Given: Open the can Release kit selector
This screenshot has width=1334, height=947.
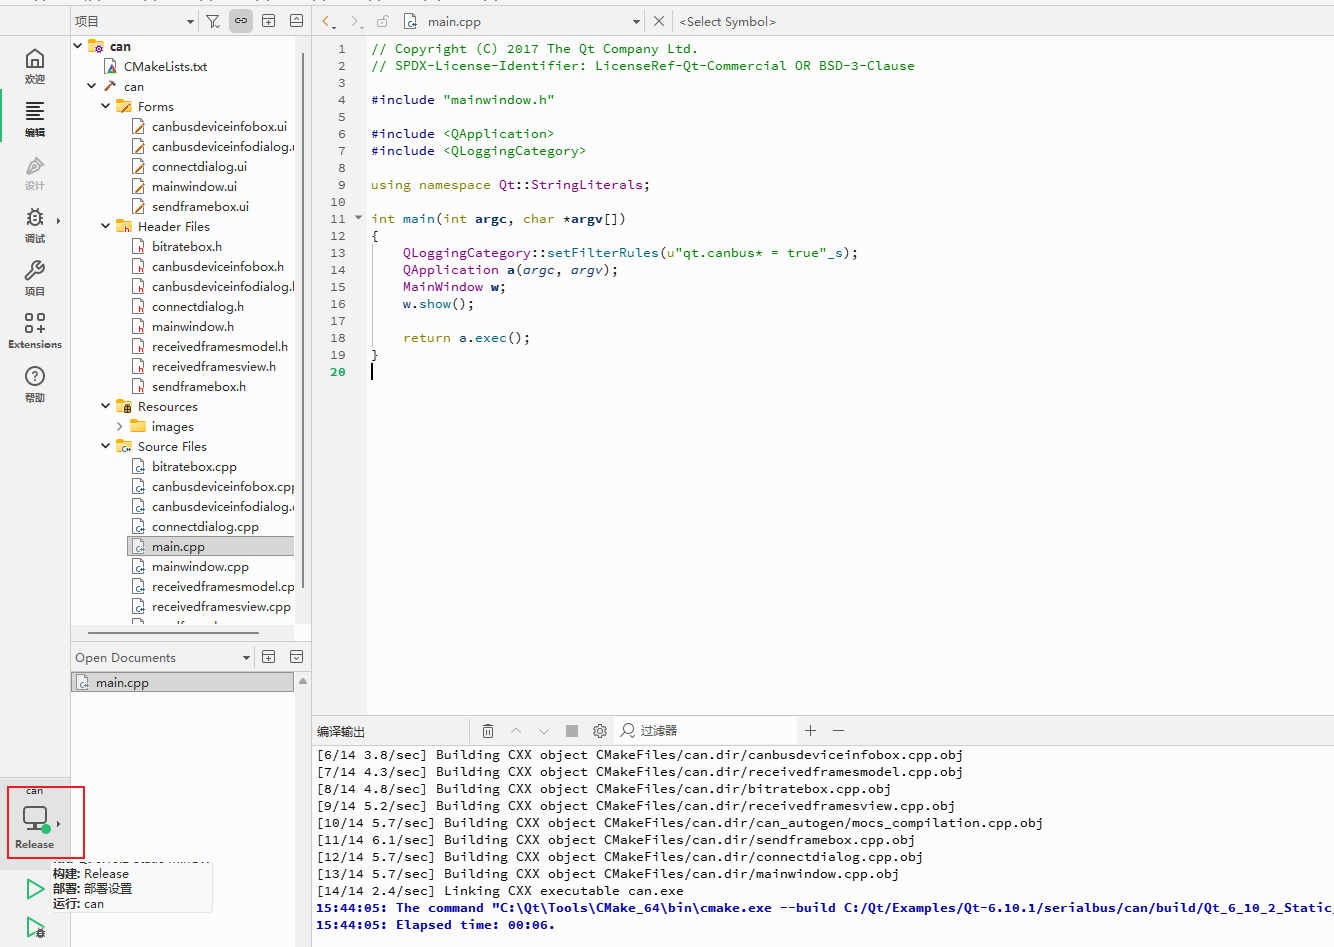Looking at the screenshot, I should point(35,822).
